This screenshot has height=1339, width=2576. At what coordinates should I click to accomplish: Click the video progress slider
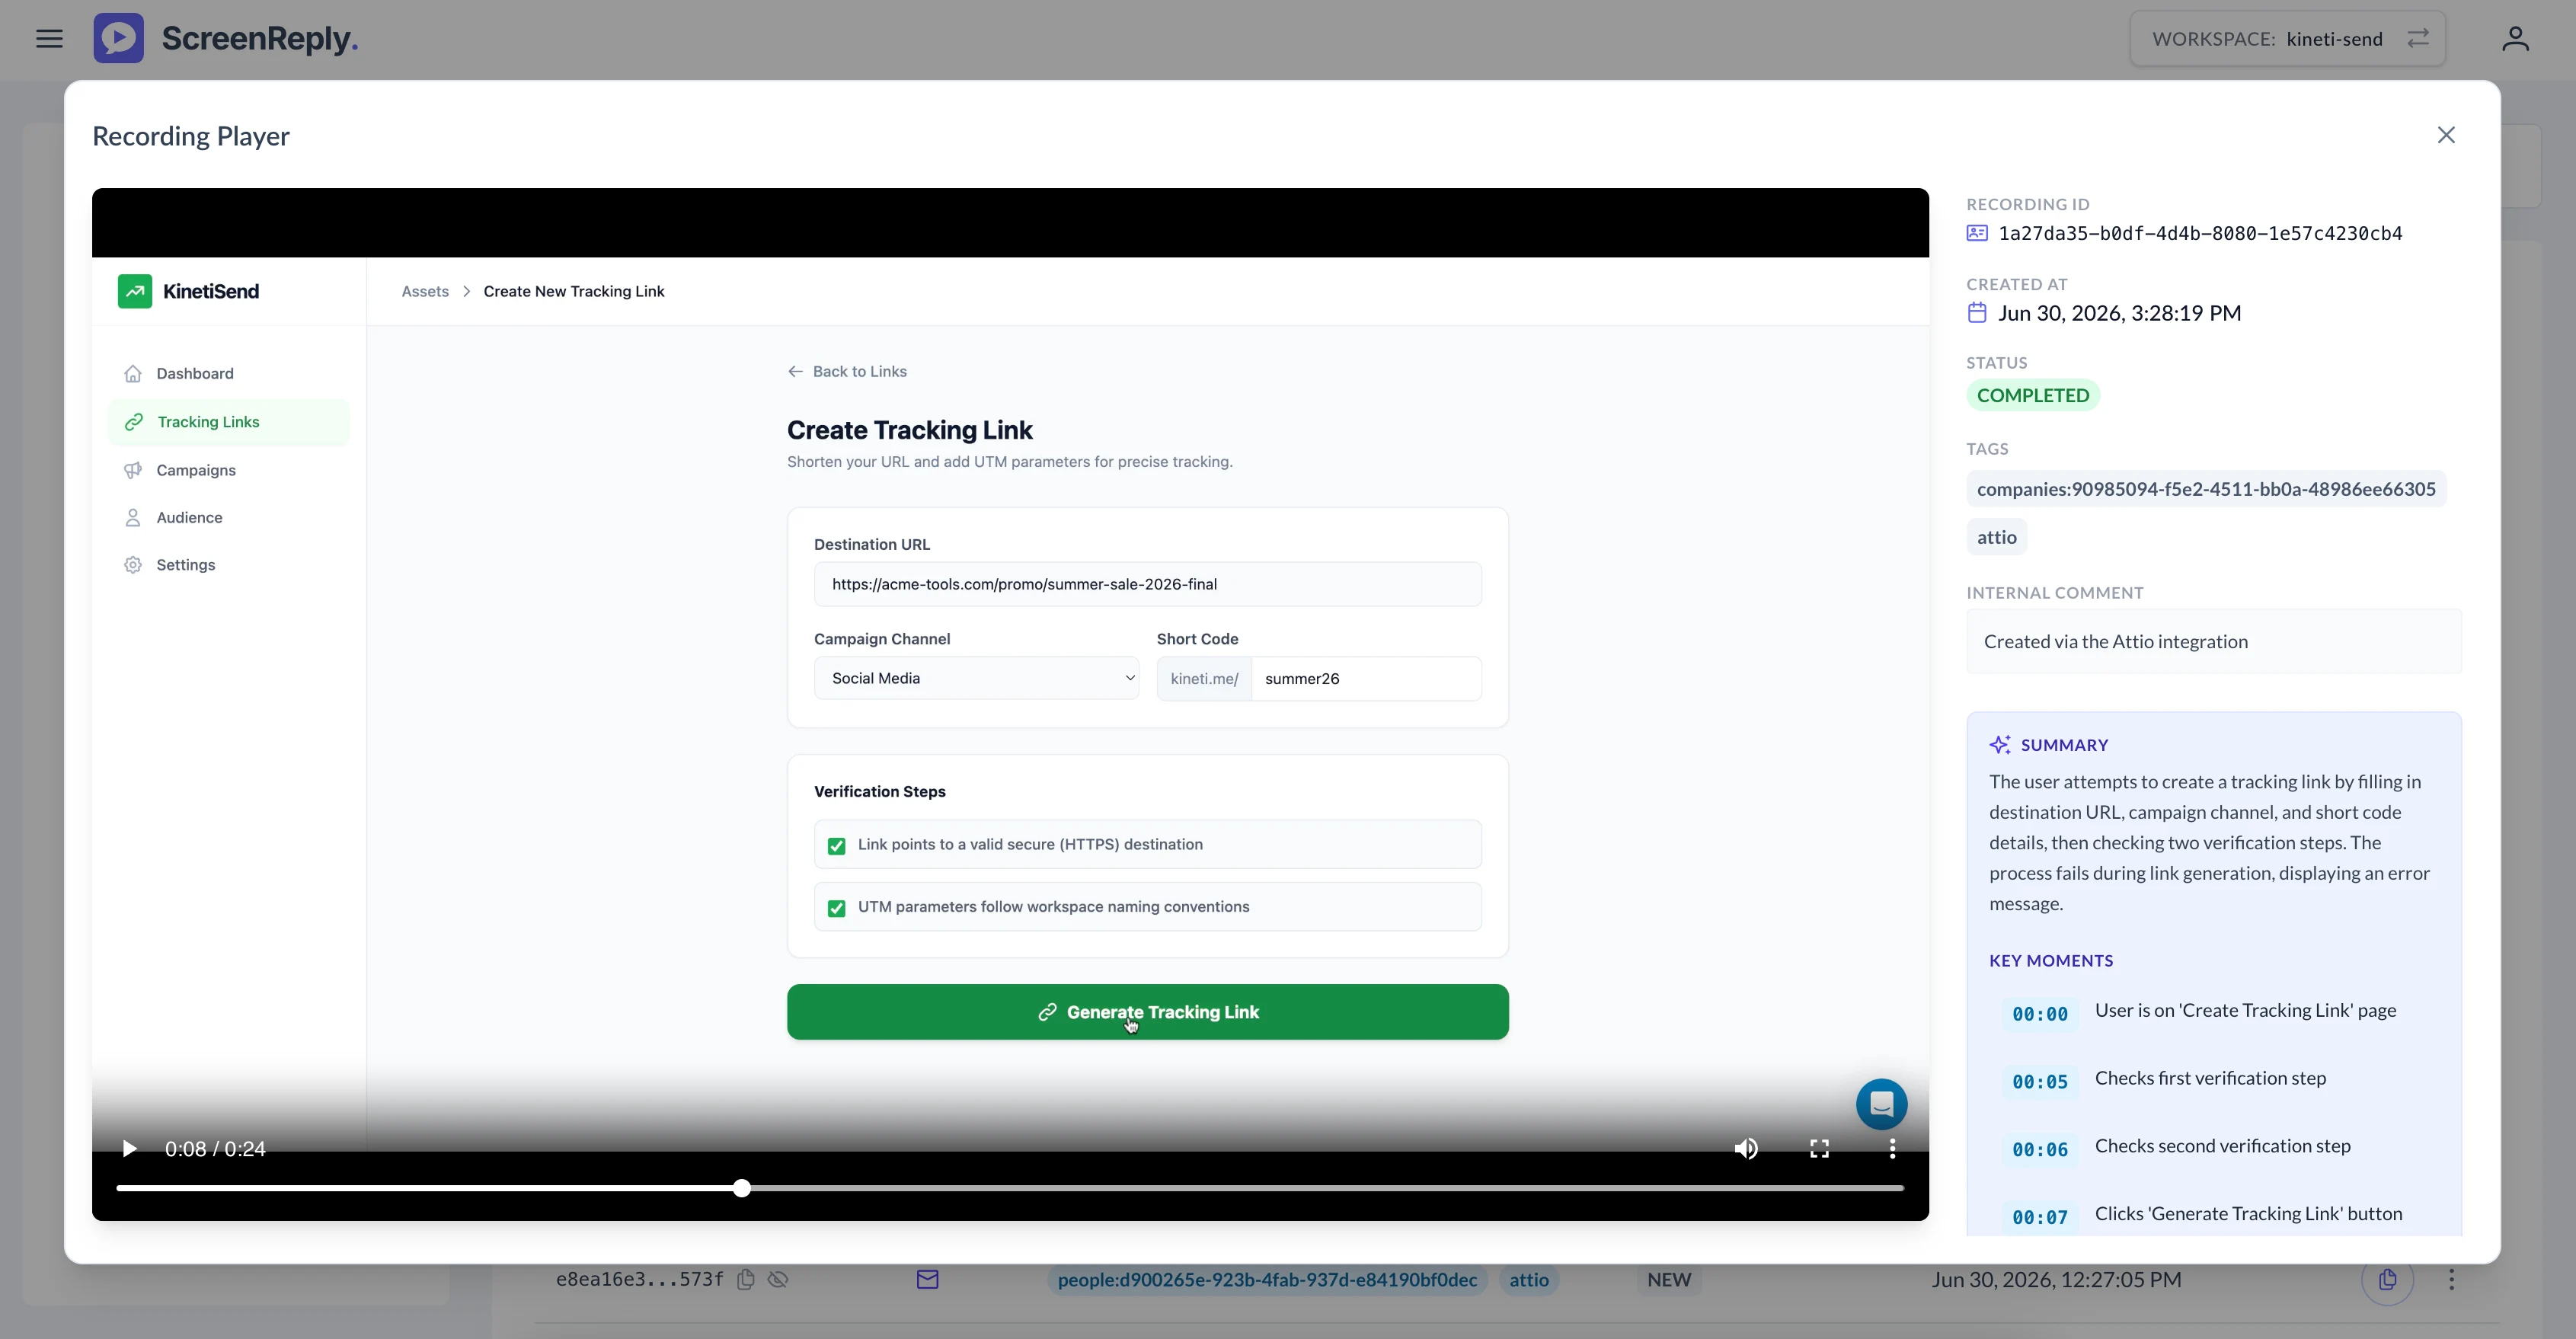(x=1010, y=1188)
